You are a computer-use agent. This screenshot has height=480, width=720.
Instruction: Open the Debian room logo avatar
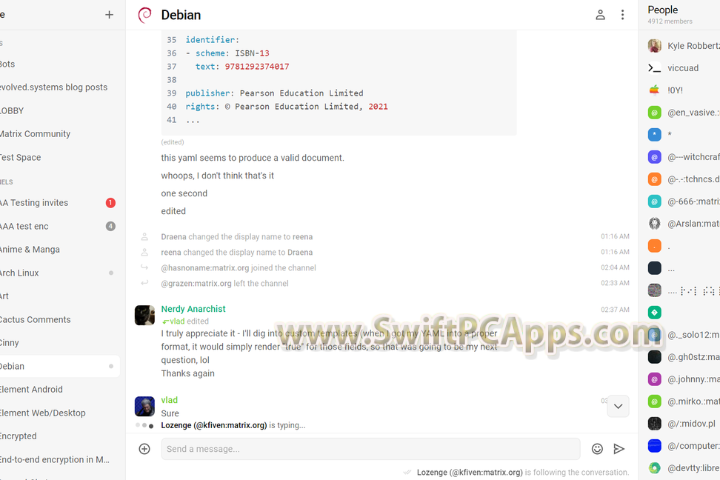tap(145, 15)
